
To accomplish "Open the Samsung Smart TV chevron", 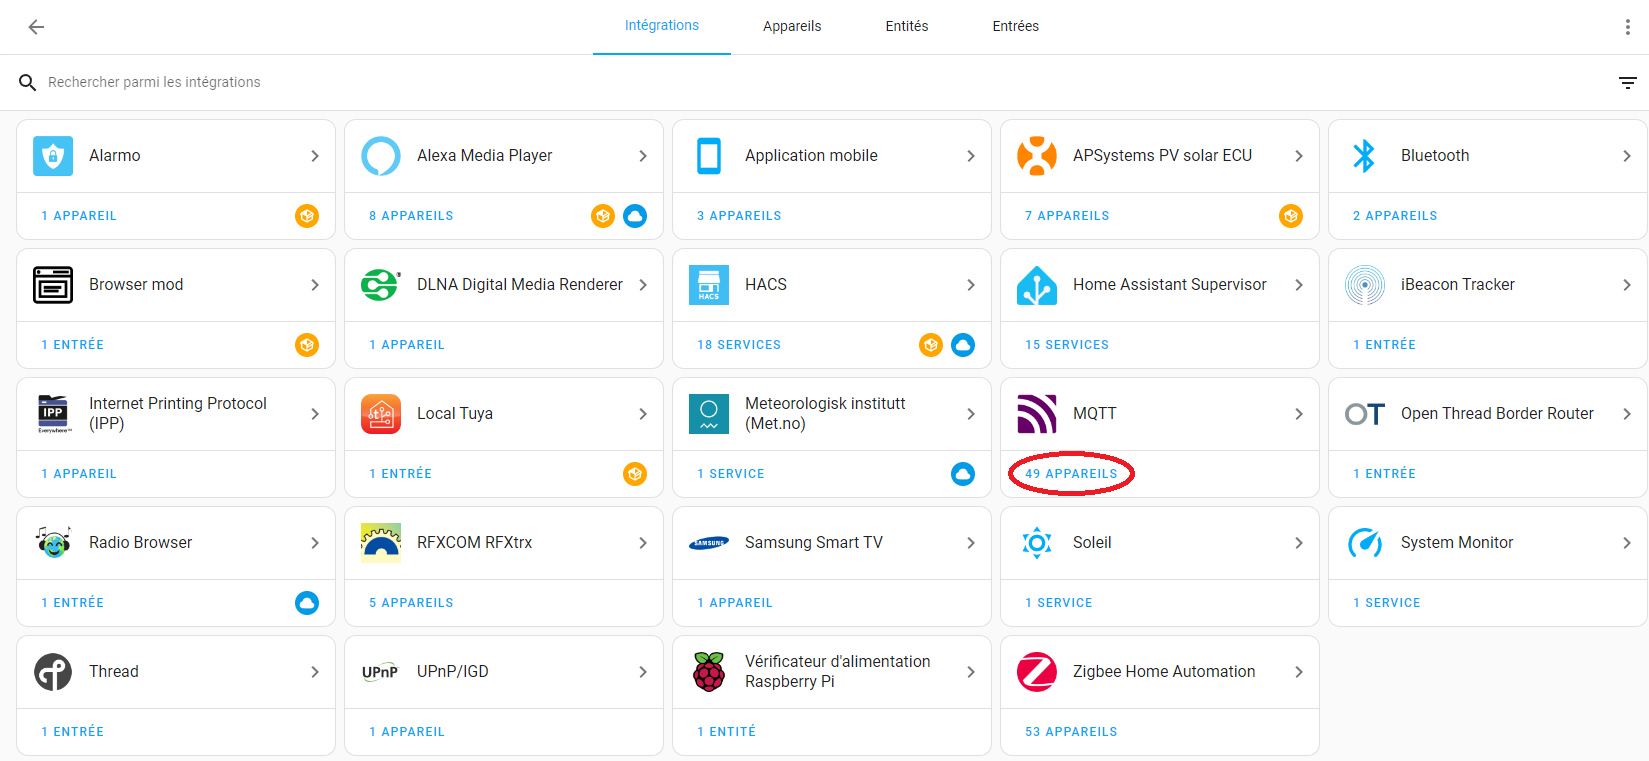I will (971, 543).
